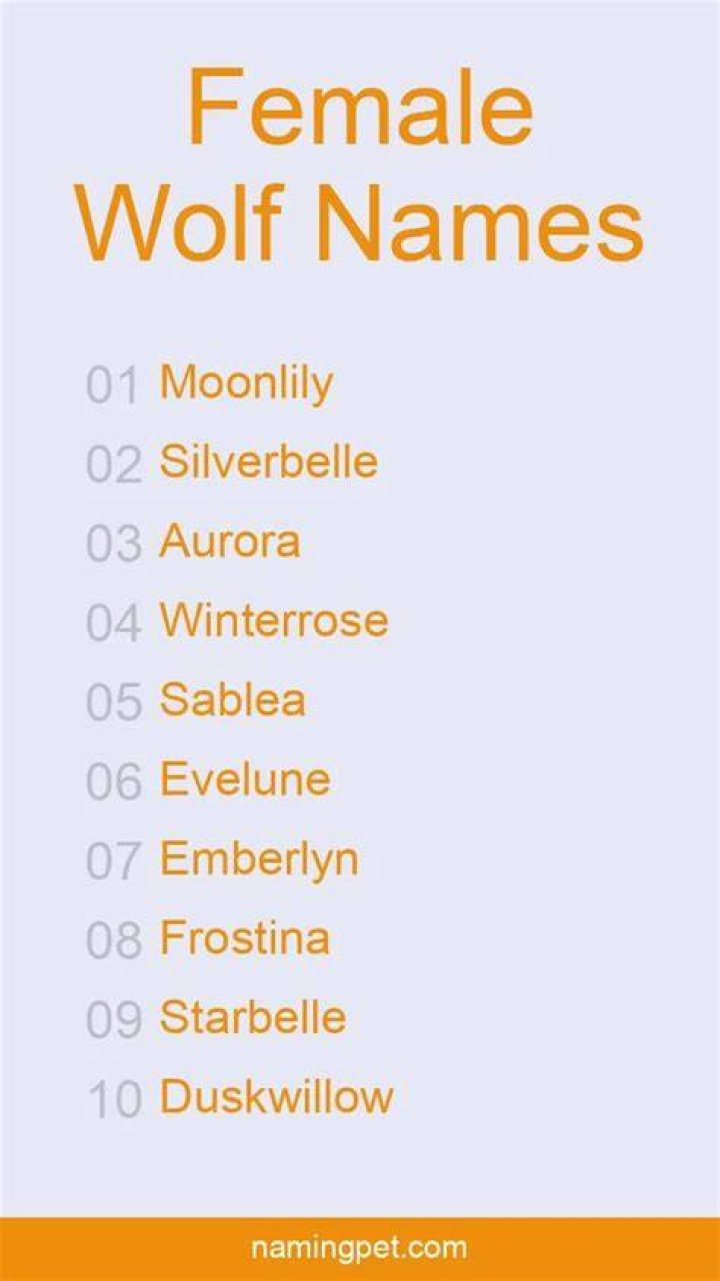Click the number 10 label
The image size is (720, 1281).
coord(115,1100)
